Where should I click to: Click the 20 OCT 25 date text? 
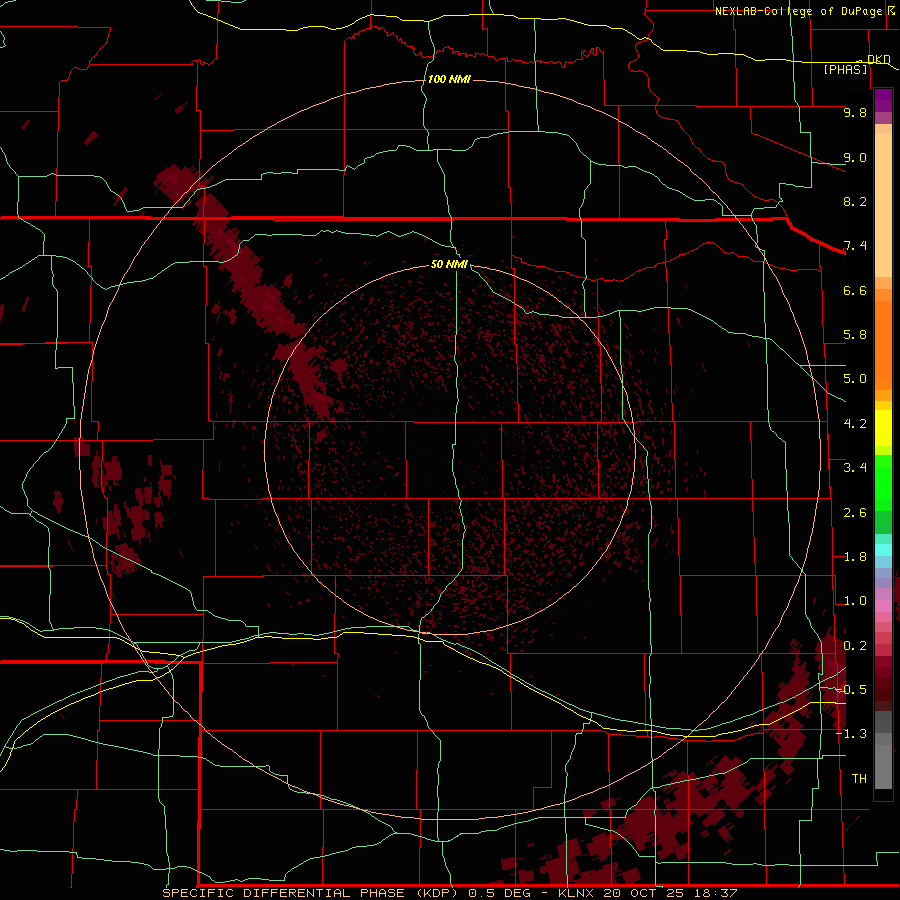641,893
